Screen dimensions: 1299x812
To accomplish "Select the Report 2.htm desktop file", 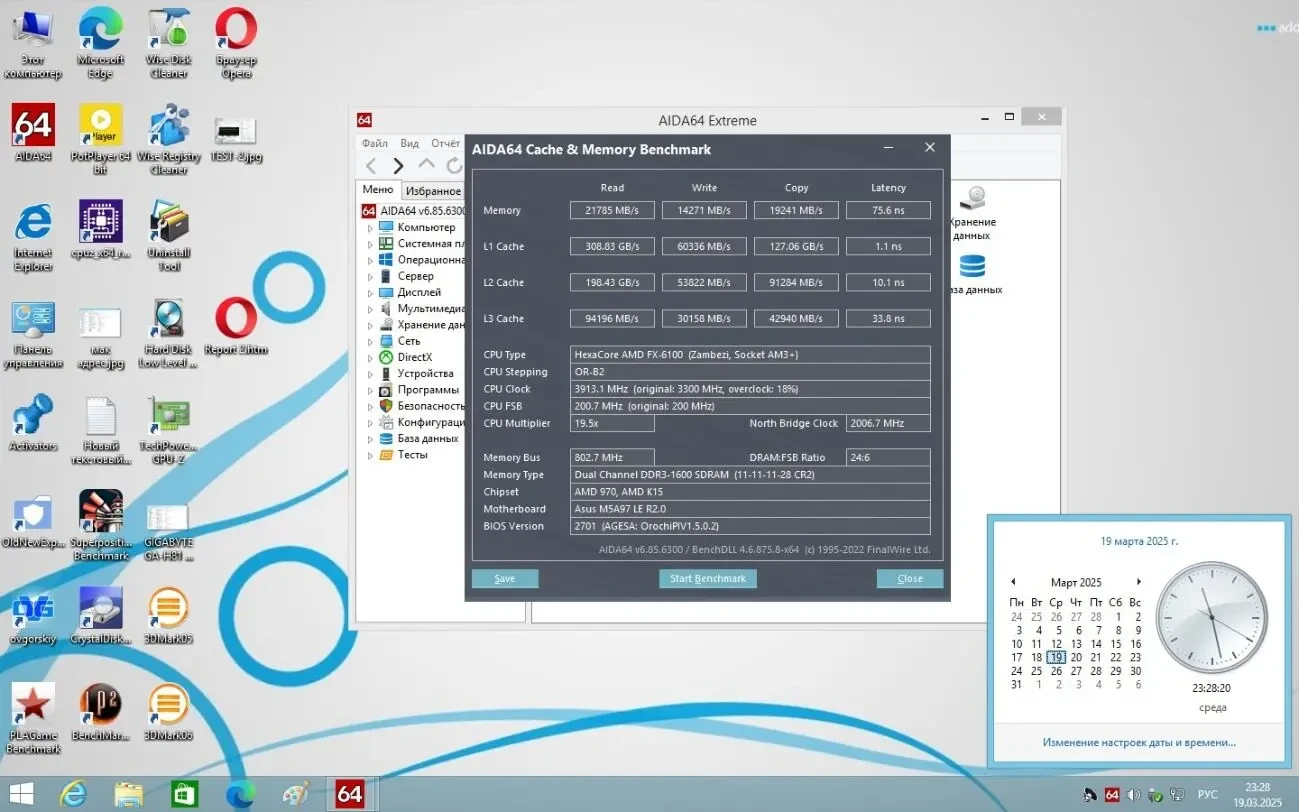I will pyautogui.click(x=236, y=325).
